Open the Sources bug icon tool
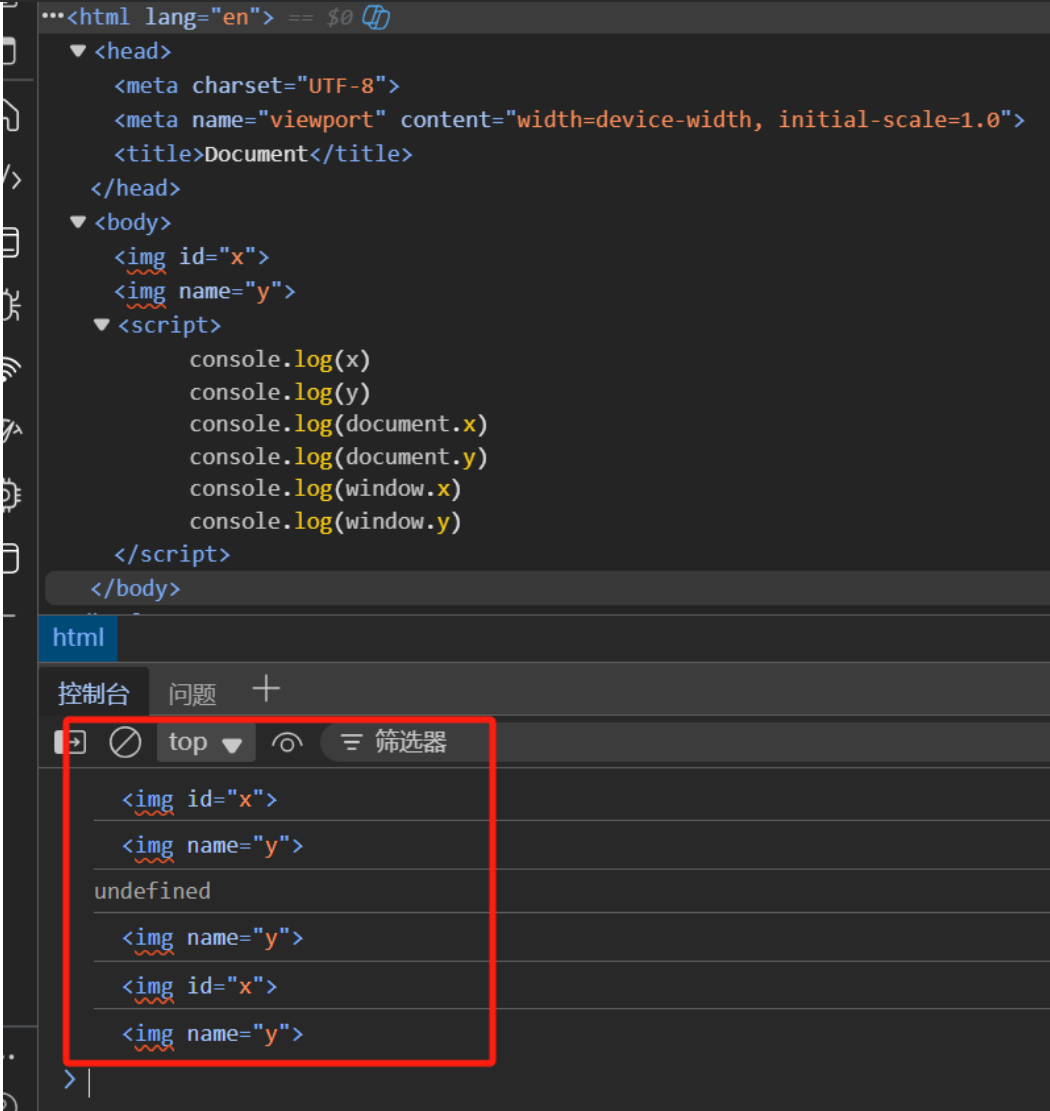 point(10,305)
